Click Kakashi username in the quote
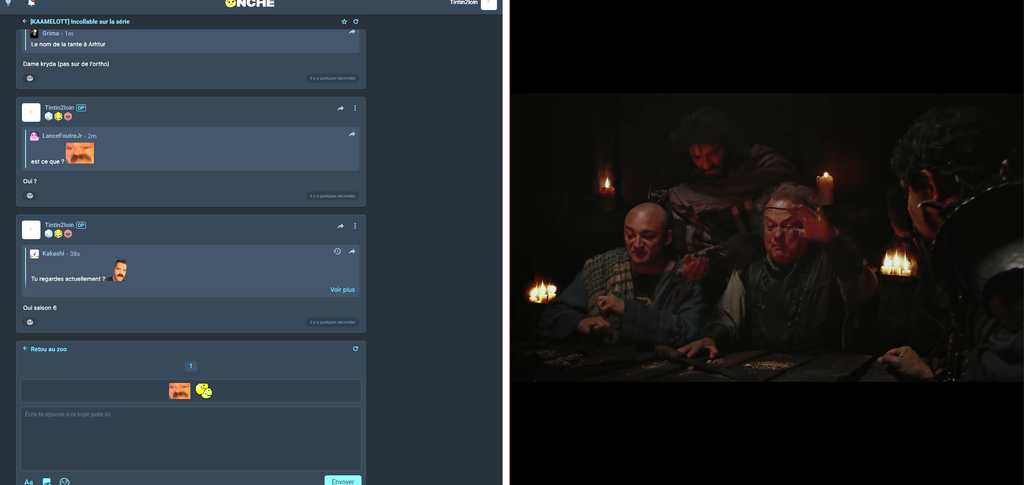This screenshot has height=485, width=1024. point(53,253)
